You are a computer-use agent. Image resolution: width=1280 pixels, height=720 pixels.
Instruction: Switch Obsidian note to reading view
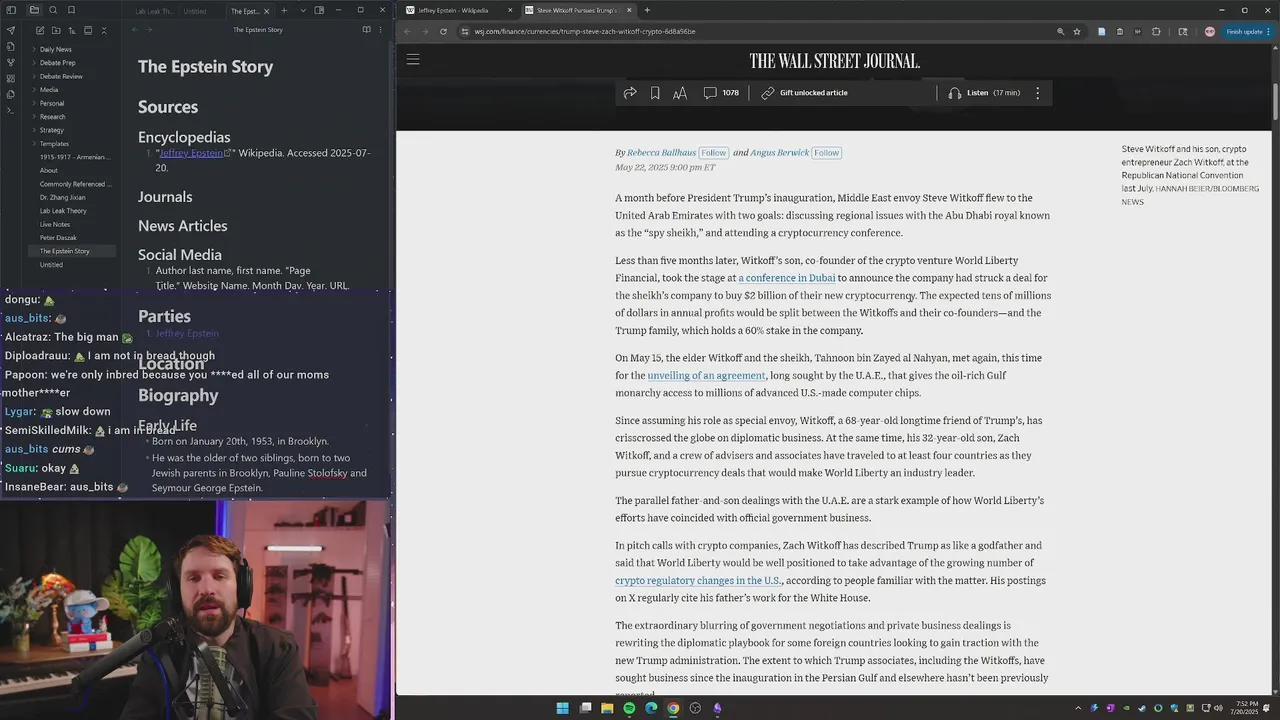[x=366, y=30]
